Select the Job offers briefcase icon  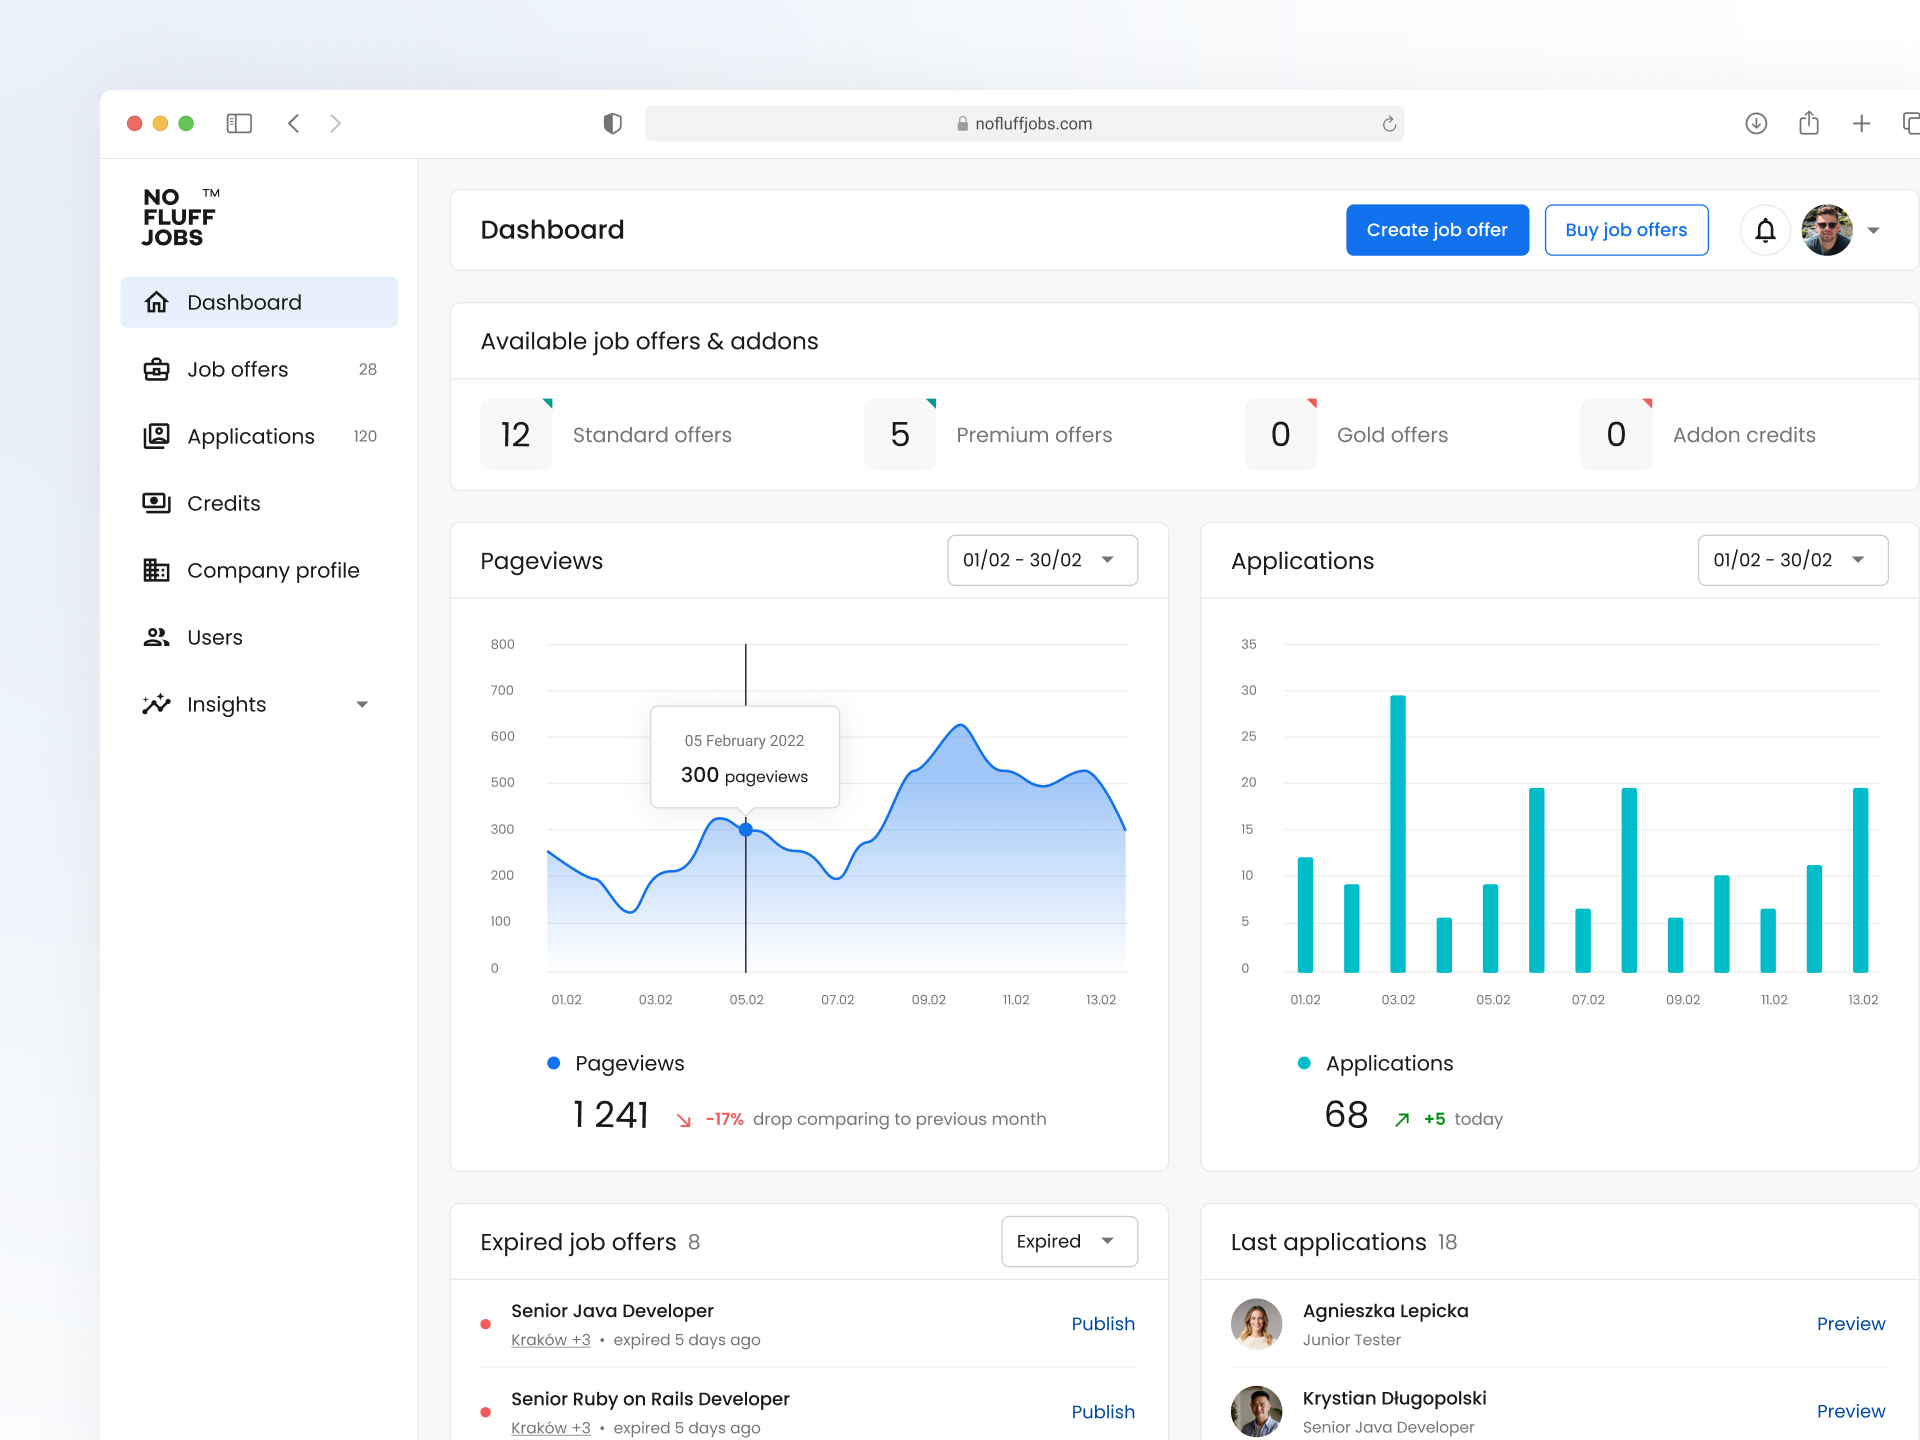157,369
